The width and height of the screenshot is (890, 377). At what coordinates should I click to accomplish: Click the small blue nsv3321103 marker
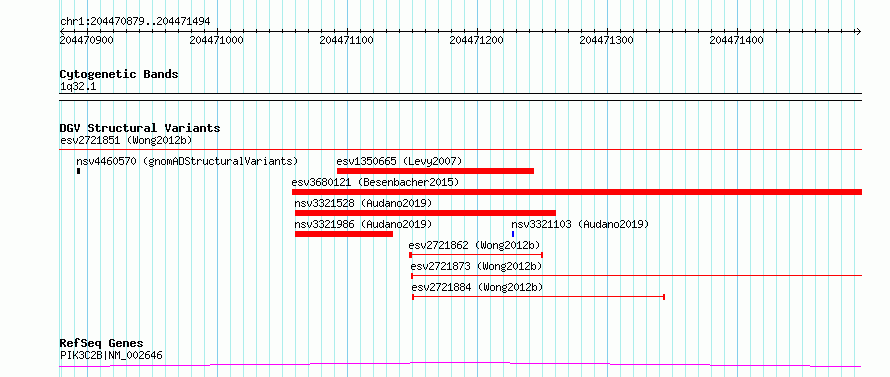pos(513,234)
